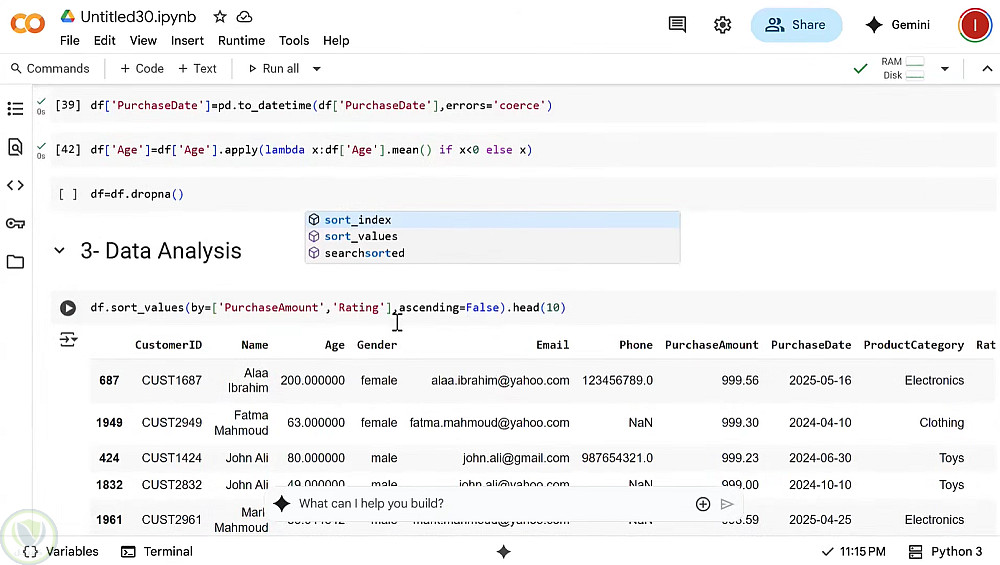Open the files folder icon in sidebar
The height and width of the screenshot is (565, 1000).
point(15,262)
